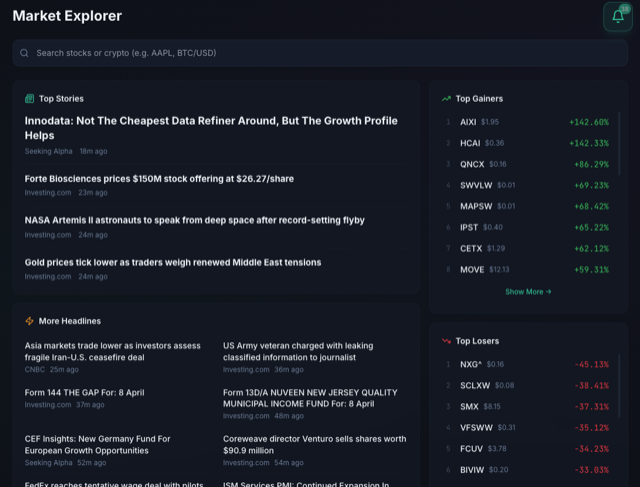This screenshot has width=640, height=487.
Task: Click the -37.31% change for SMX
Action: [591, 407]
